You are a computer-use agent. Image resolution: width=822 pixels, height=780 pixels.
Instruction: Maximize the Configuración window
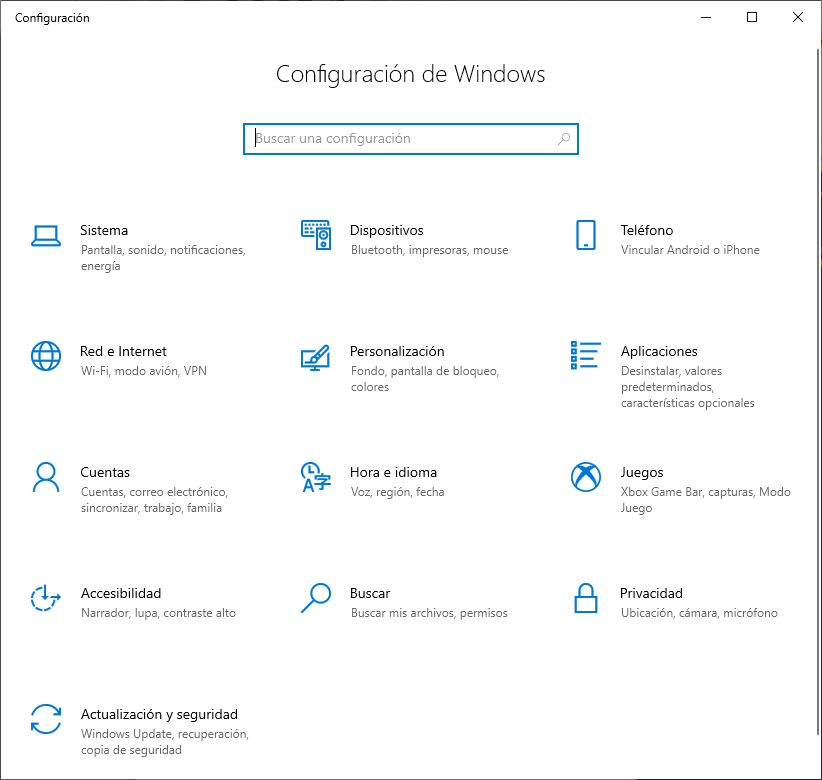coord(752,17)
